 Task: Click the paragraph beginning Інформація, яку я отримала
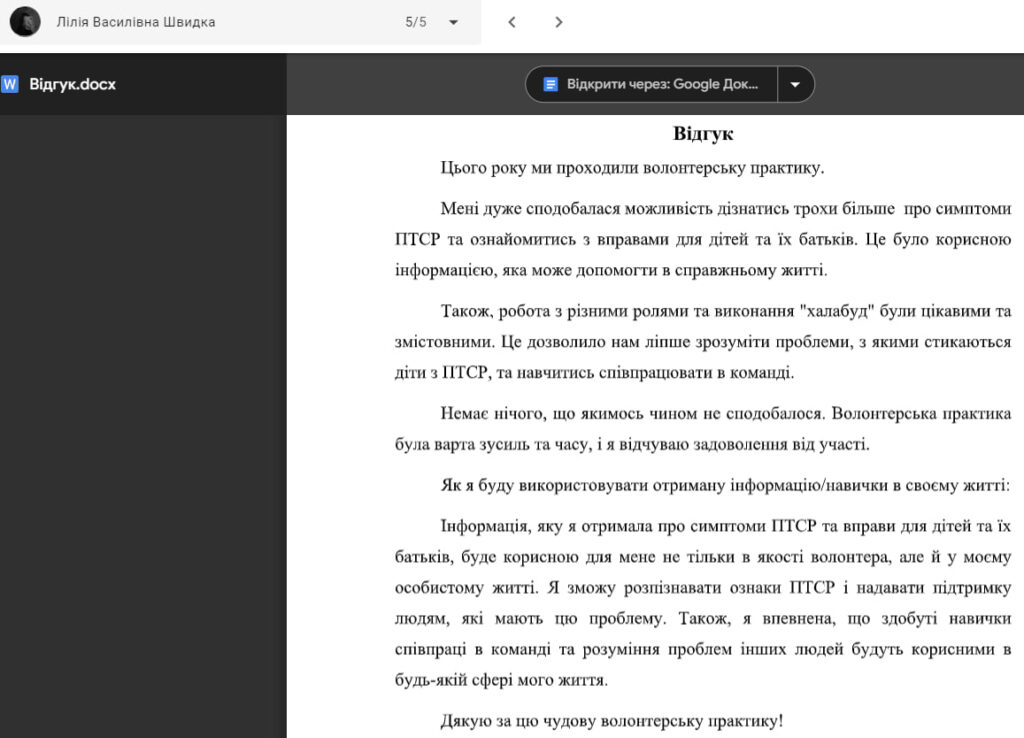coord(703,603)
